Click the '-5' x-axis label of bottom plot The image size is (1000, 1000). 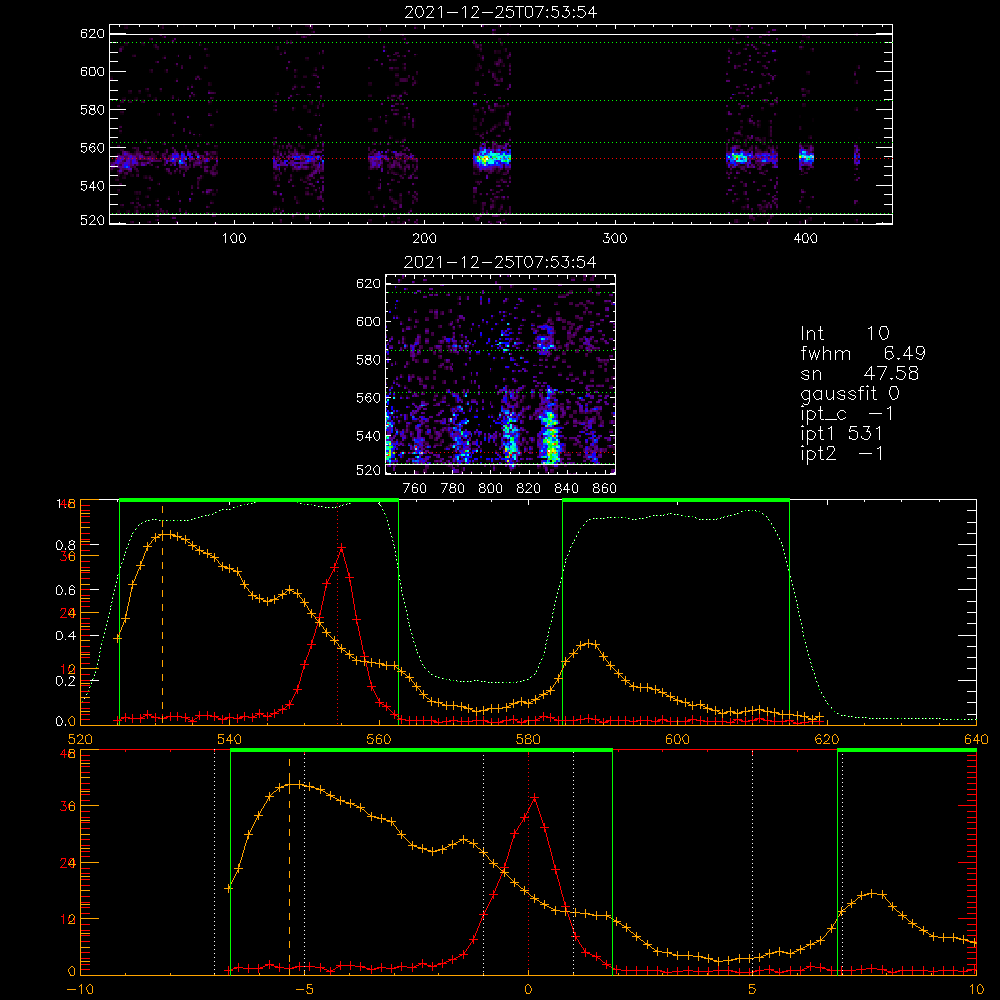(x=304, y=989)
